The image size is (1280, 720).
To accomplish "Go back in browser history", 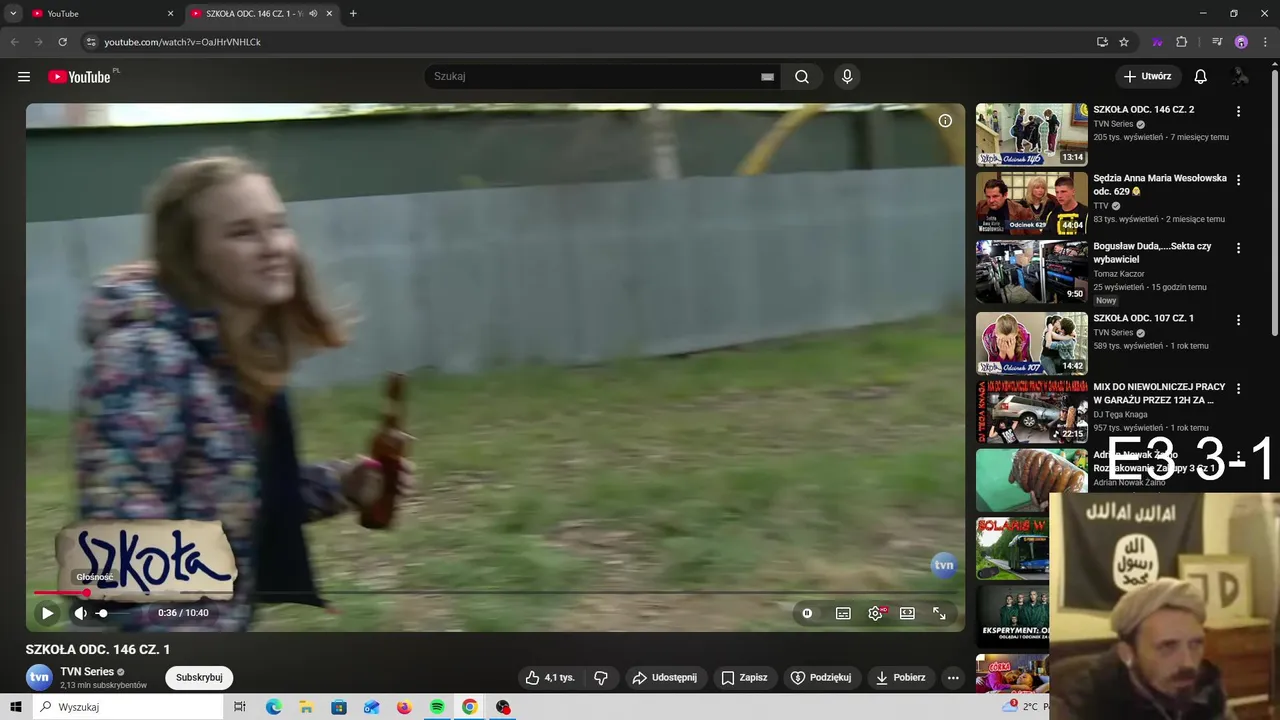I will 14,42.
